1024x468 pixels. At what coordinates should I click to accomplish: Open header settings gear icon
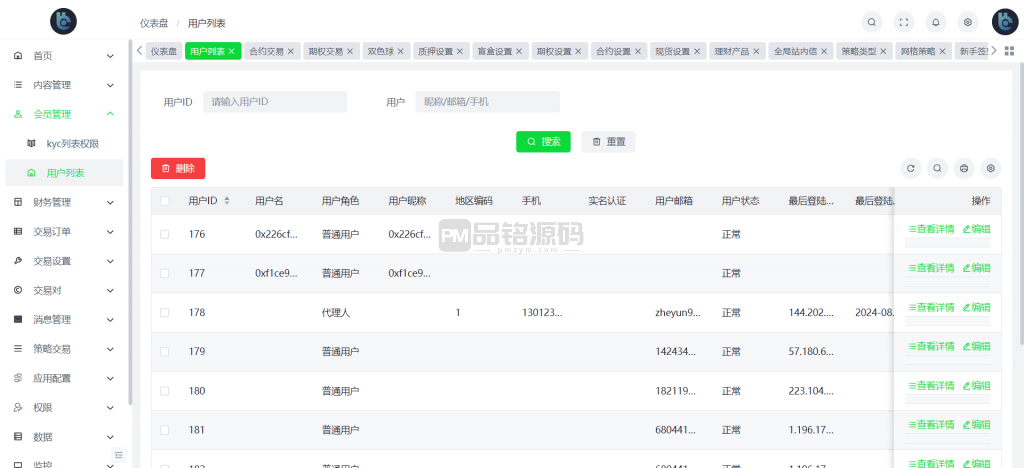point(968,22)
